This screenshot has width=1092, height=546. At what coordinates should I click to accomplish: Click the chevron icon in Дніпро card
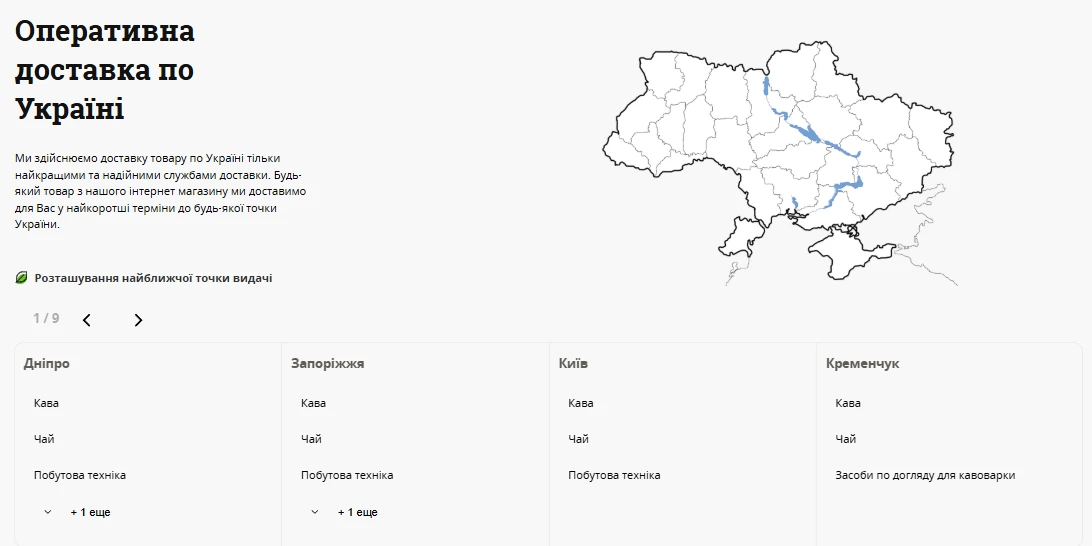coord(47,512)
